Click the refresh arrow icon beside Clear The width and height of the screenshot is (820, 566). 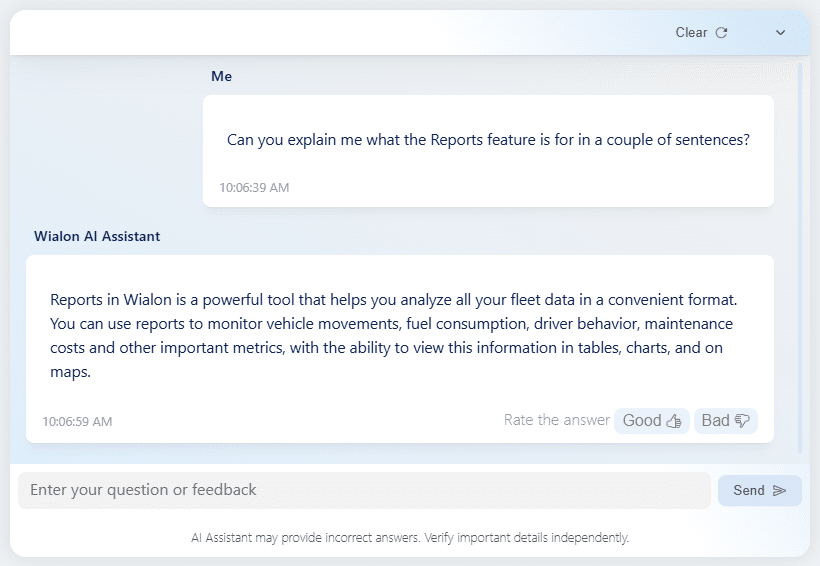coord(721,32)
